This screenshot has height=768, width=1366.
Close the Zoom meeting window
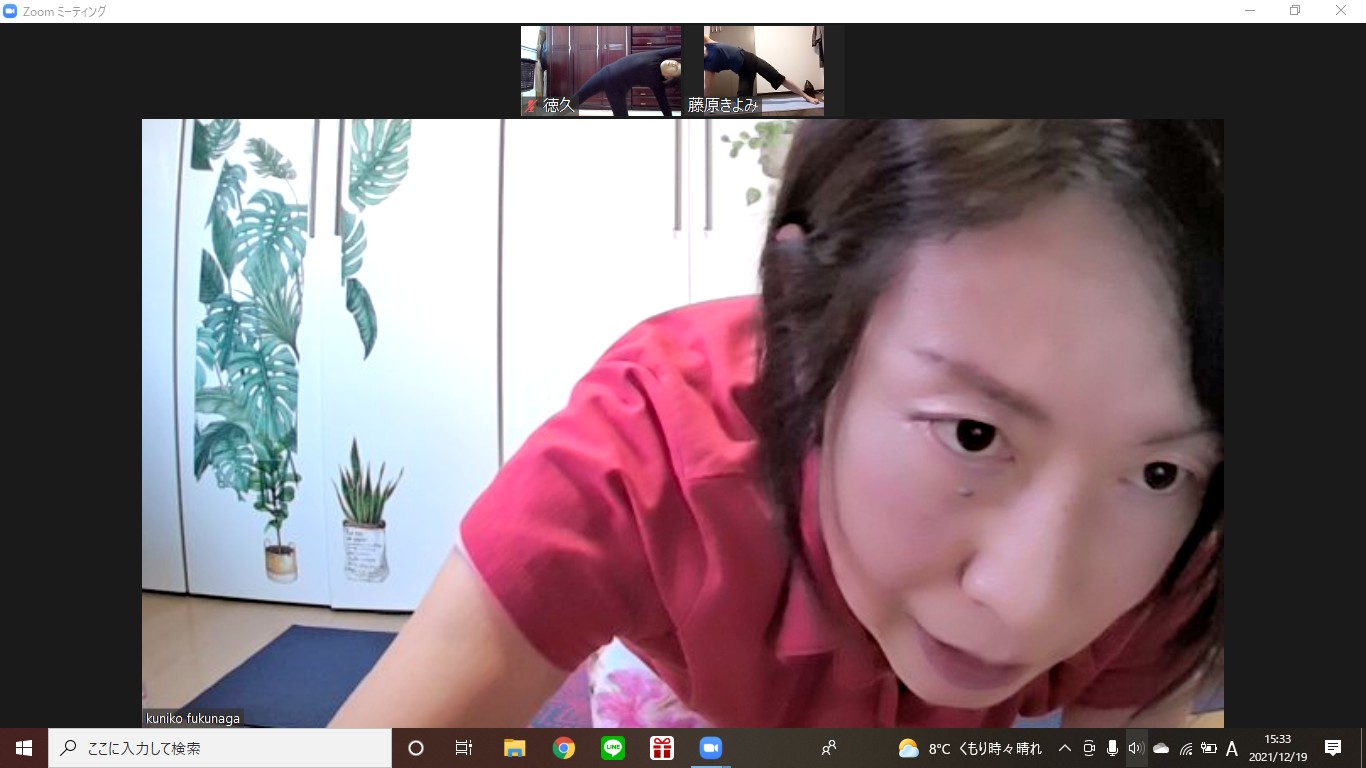tap(1341, 11)
